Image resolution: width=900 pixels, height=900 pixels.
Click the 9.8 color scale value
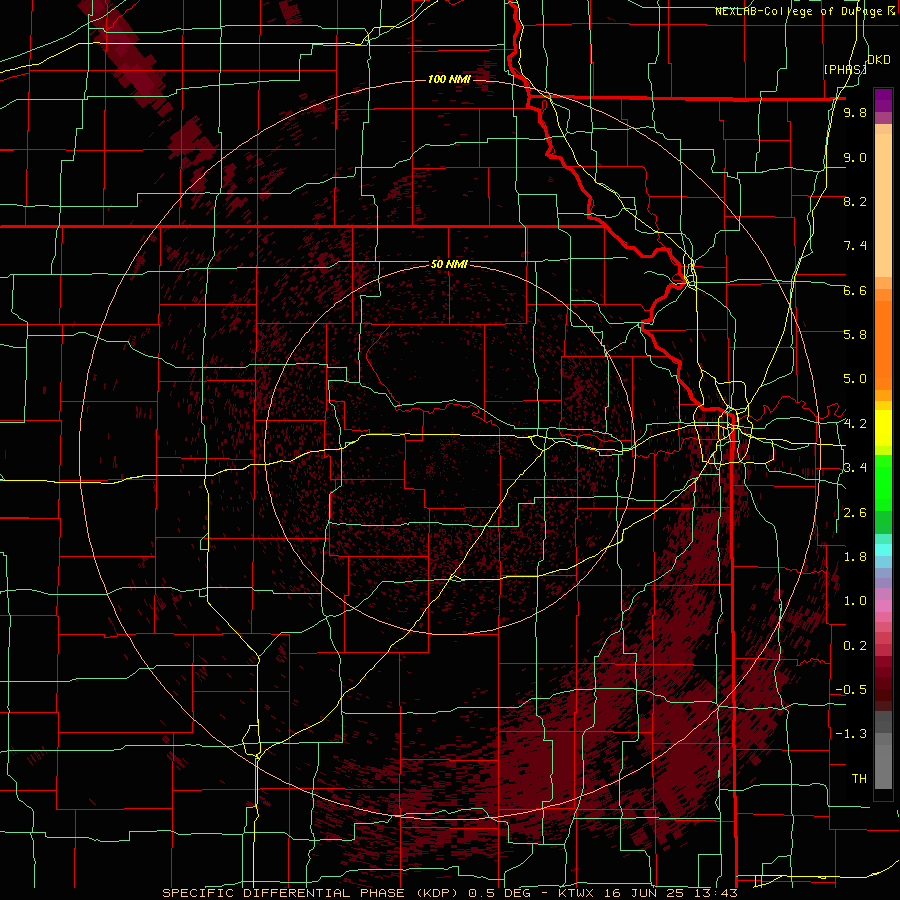click(855, 112)
